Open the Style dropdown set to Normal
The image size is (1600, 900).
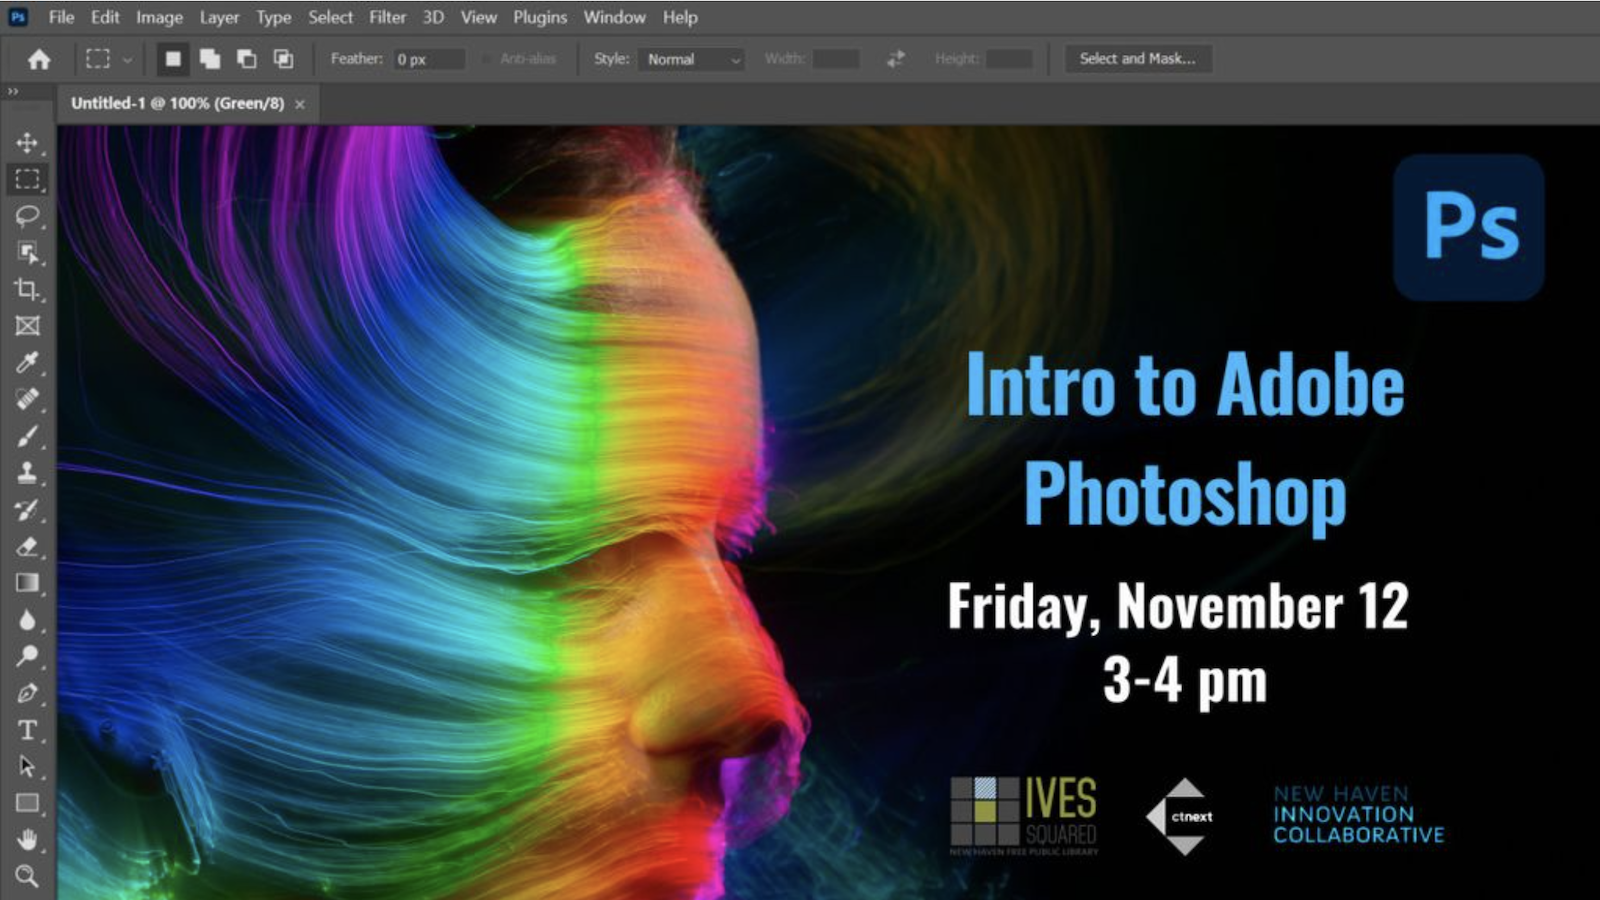click(692, 59)
